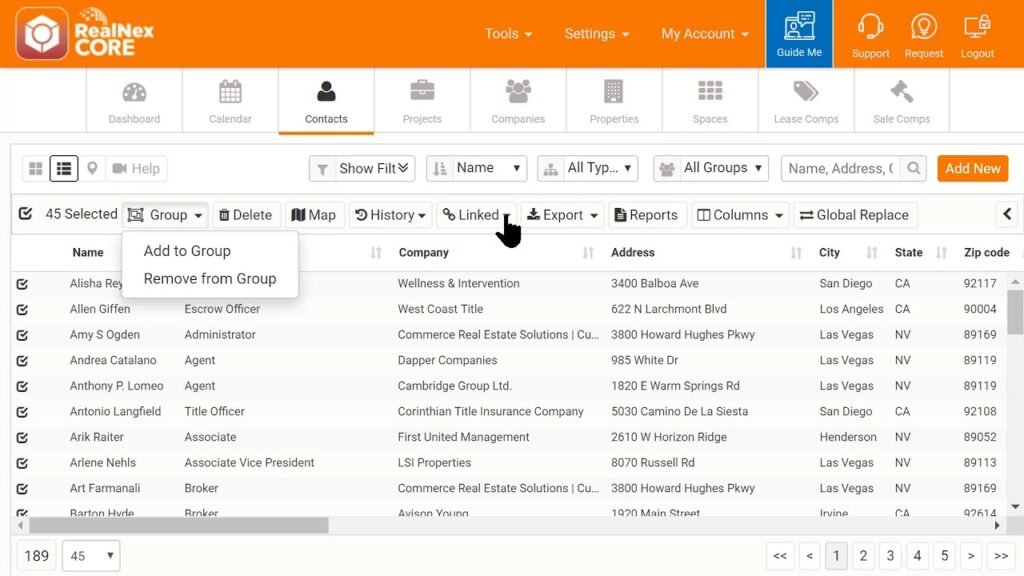Delete the selected contacts
The width and height of the screenshot is (1024, 576).
tap(245, 215)
